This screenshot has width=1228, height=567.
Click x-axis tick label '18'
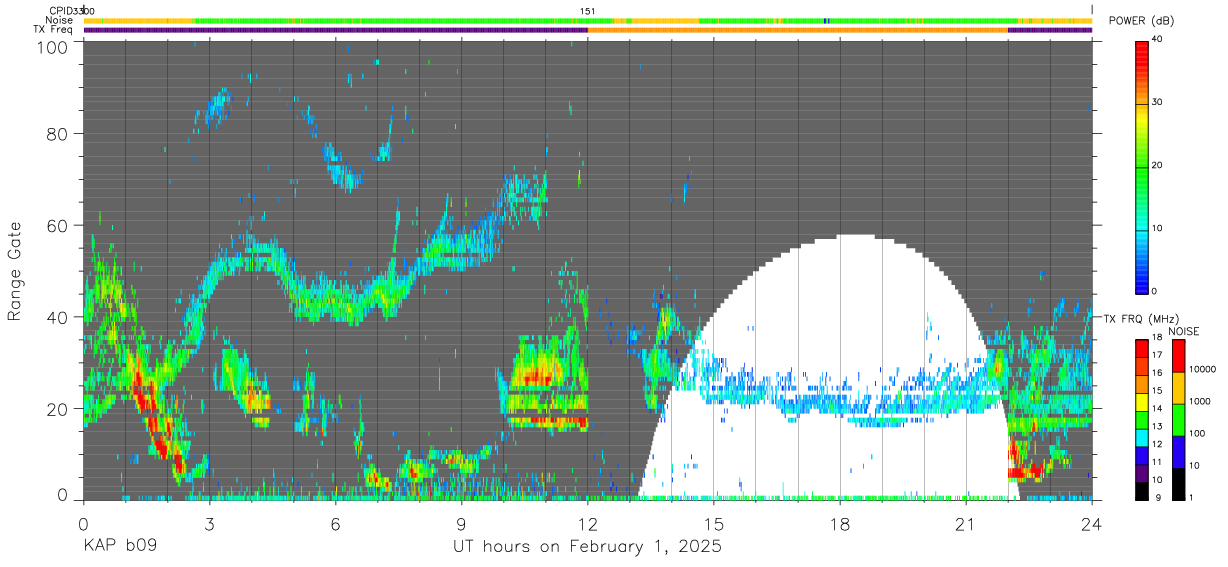coord(840,524)
